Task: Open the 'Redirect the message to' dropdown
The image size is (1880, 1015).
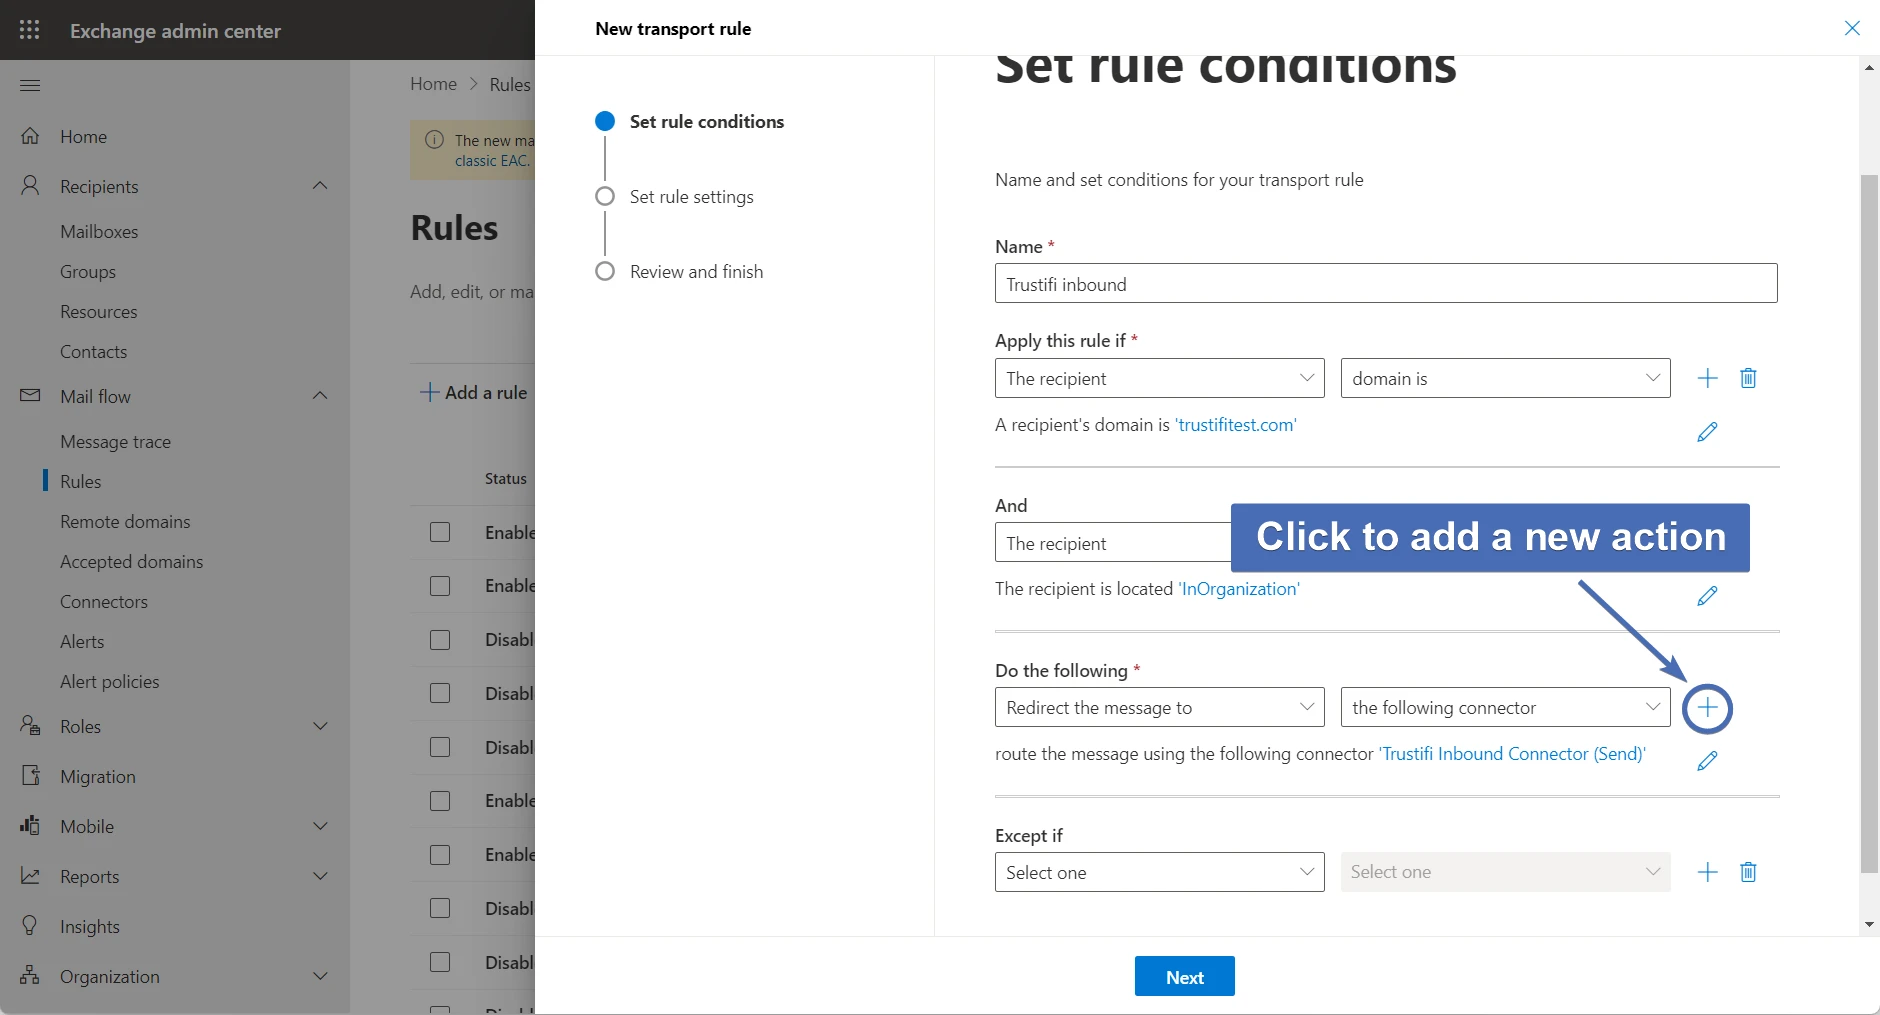Action: tap(1159, 708)
